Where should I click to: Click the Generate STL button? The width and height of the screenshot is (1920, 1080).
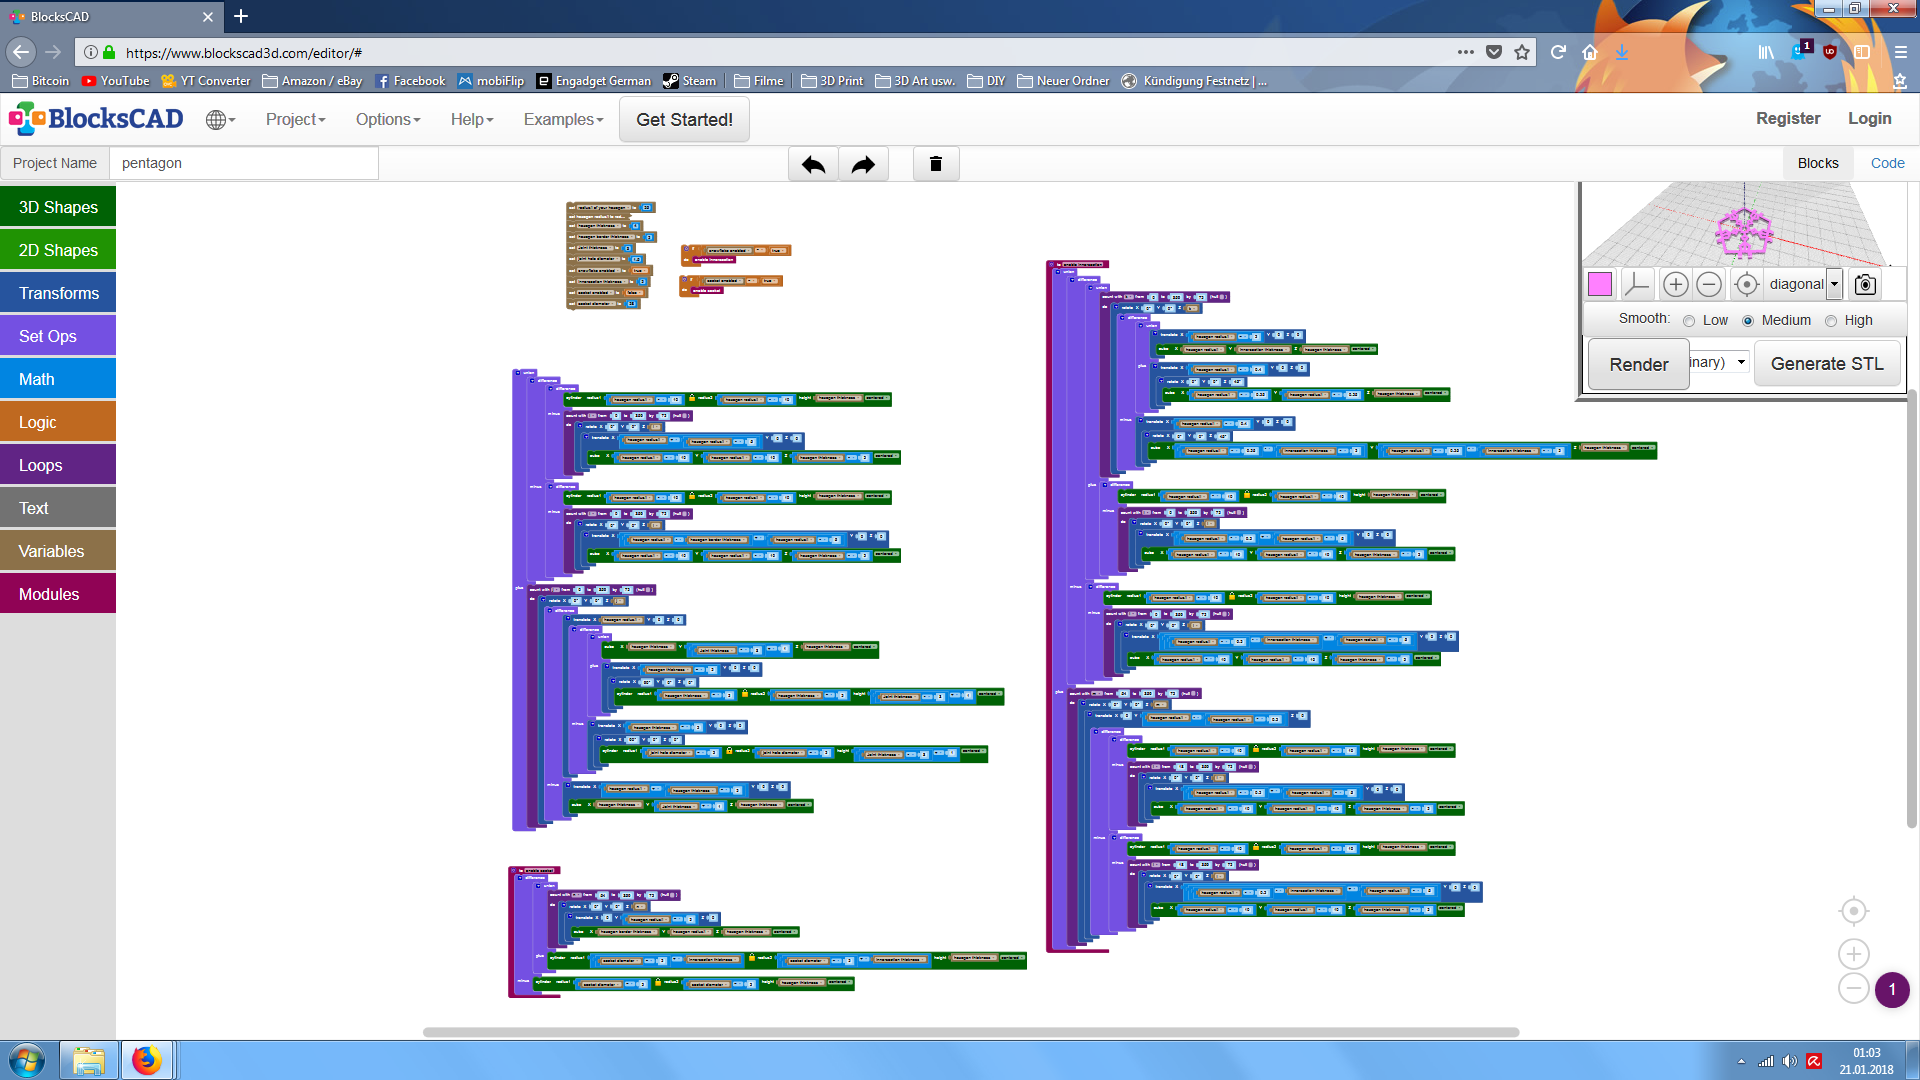(1827, 364)
